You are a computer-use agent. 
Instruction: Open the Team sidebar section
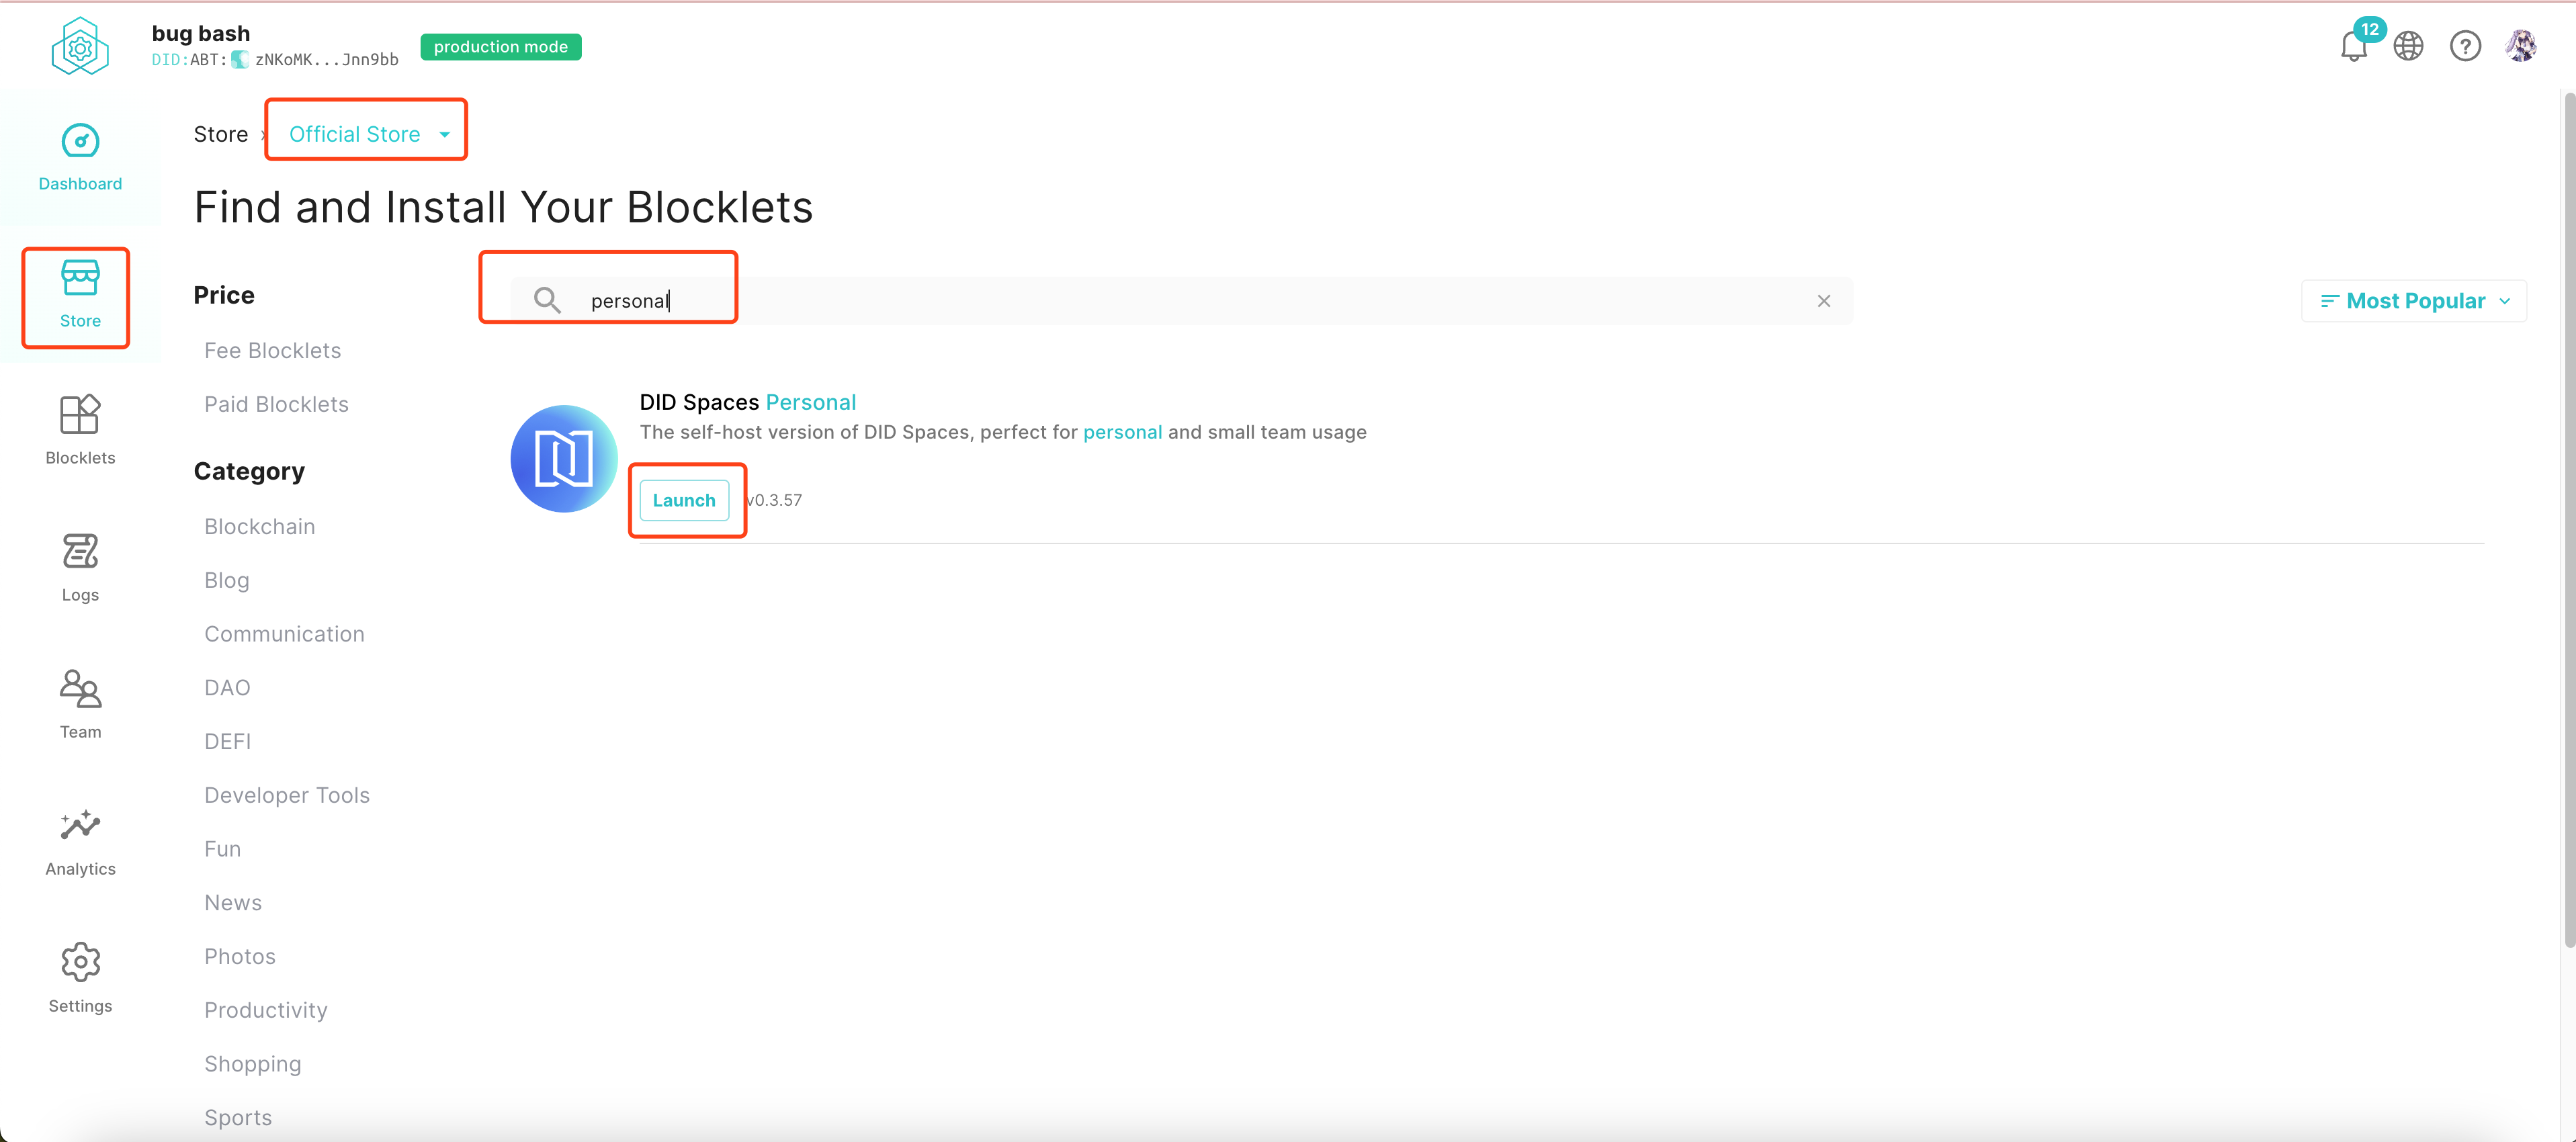(80, 705)
